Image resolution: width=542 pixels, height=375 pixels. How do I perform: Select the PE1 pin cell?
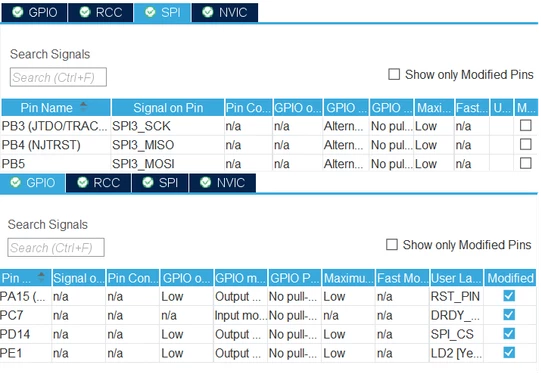tap(25, 353)
